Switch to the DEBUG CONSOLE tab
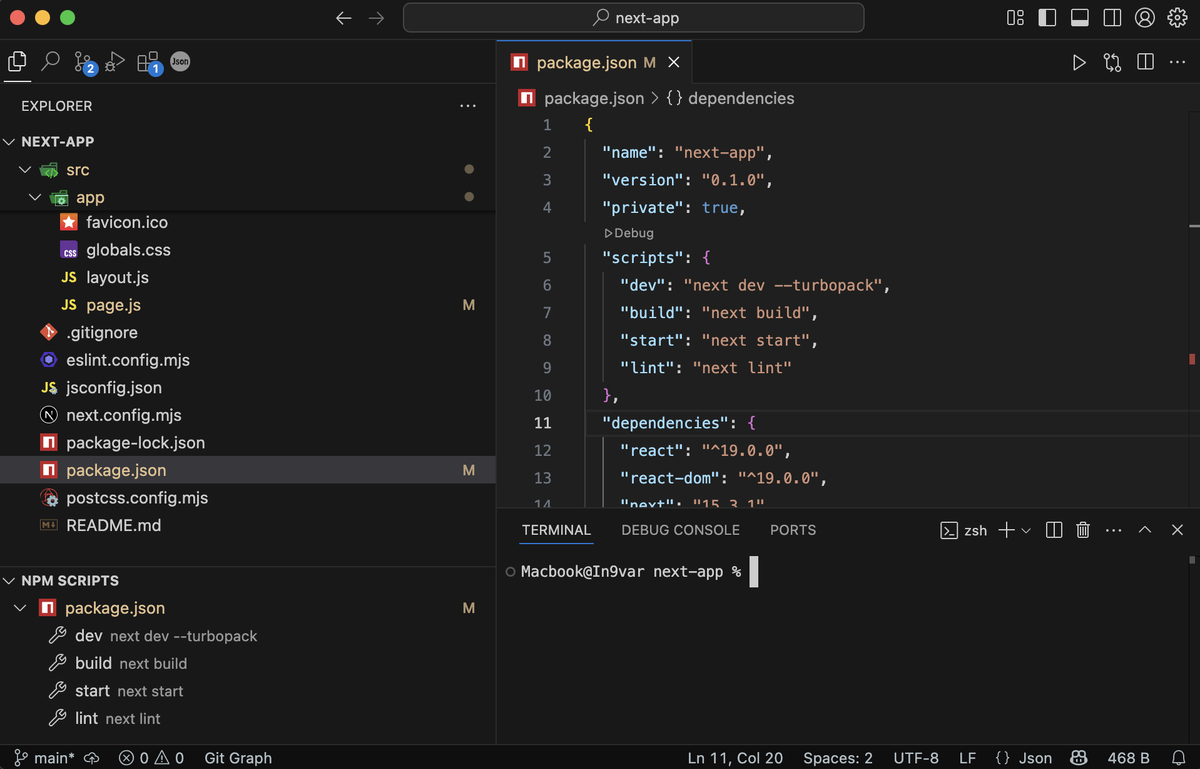The image size is (1200, 769). (x=681, y=530)
